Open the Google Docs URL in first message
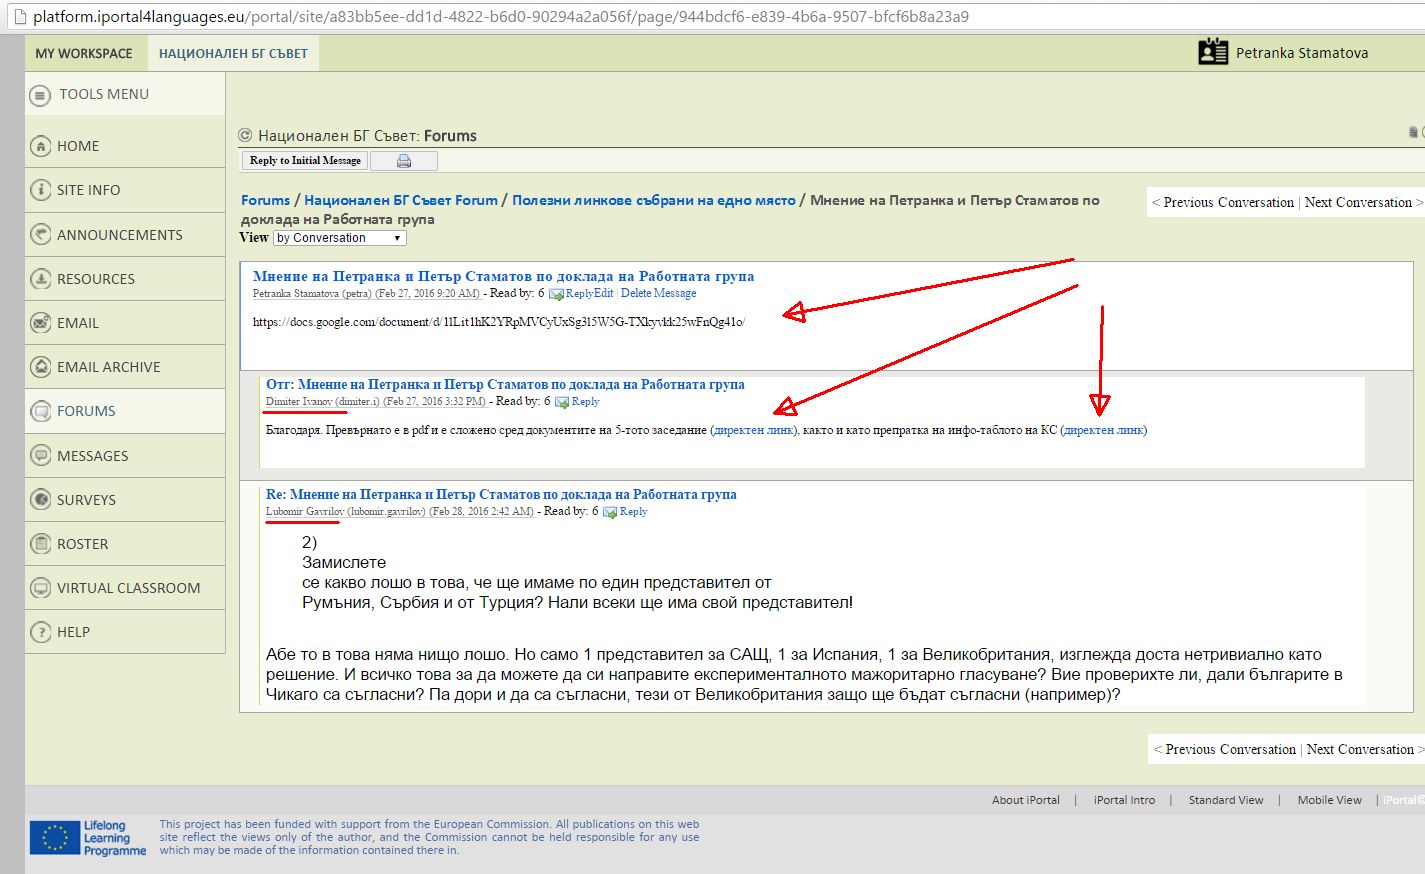1425x874 pixels. tap(498, 322)
